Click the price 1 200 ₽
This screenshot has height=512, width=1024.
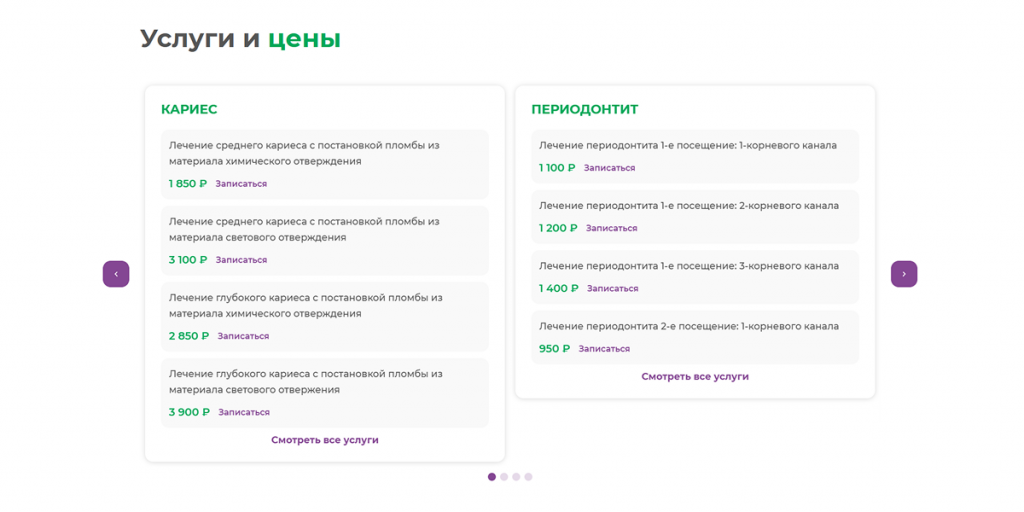[x=558, y=228]
